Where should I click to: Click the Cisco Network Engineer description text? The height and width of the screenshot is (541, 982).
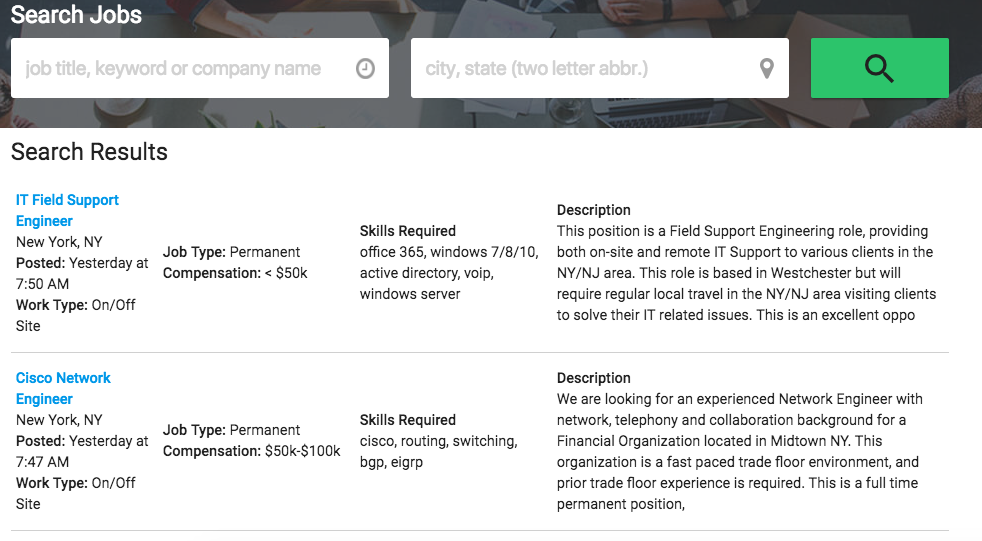pyautogui.click(x=740, y=451)
